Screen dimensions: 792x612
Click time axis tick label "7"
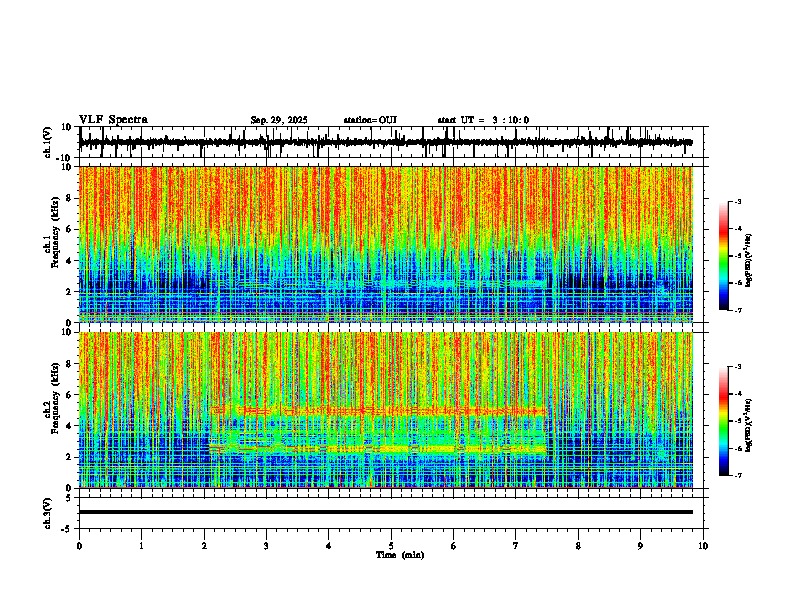[516, 546]
